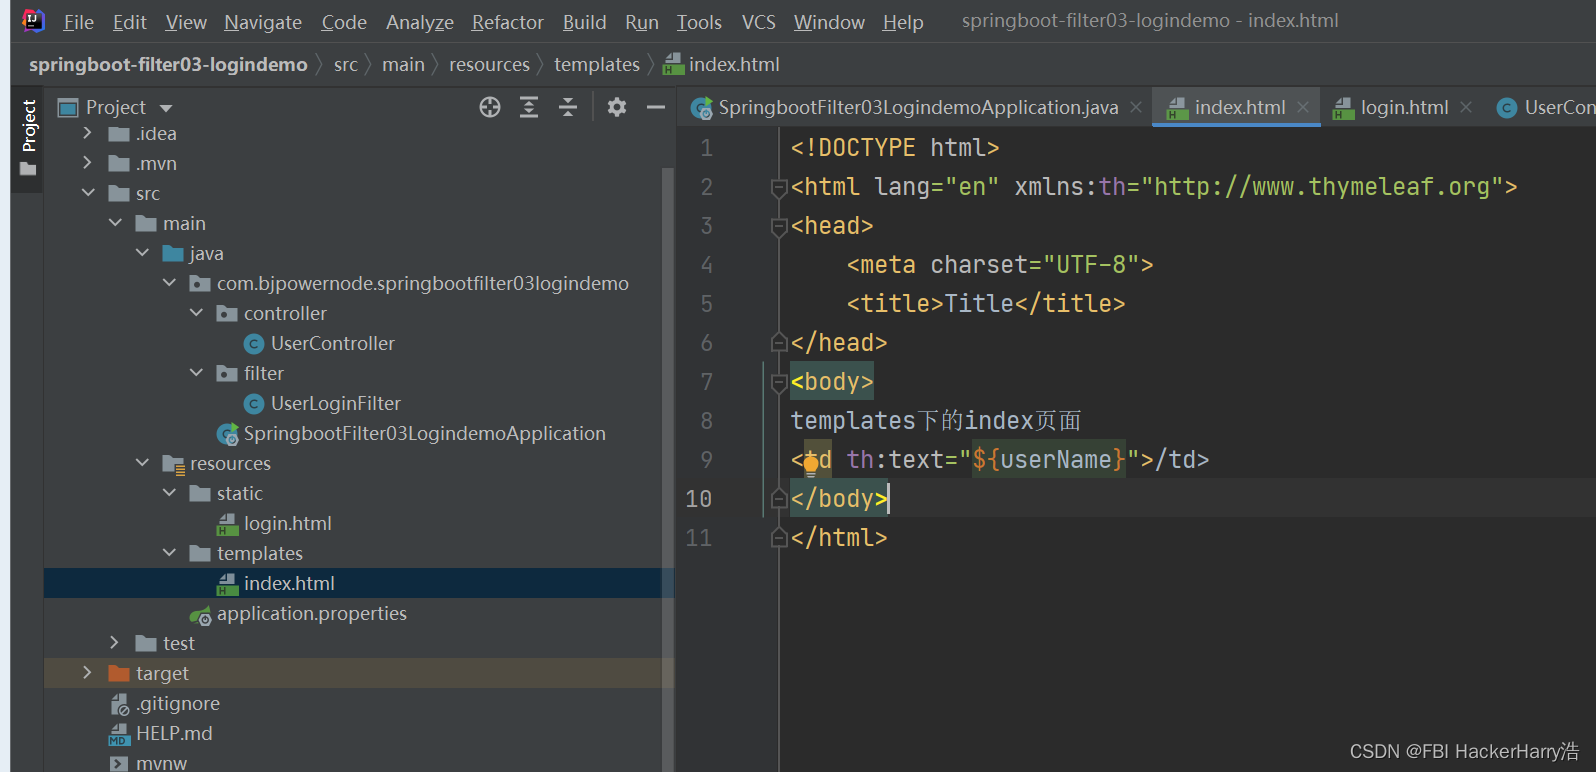The image size is (1596, 772).
Task: Click the UserController class icon
Action: 254,344
